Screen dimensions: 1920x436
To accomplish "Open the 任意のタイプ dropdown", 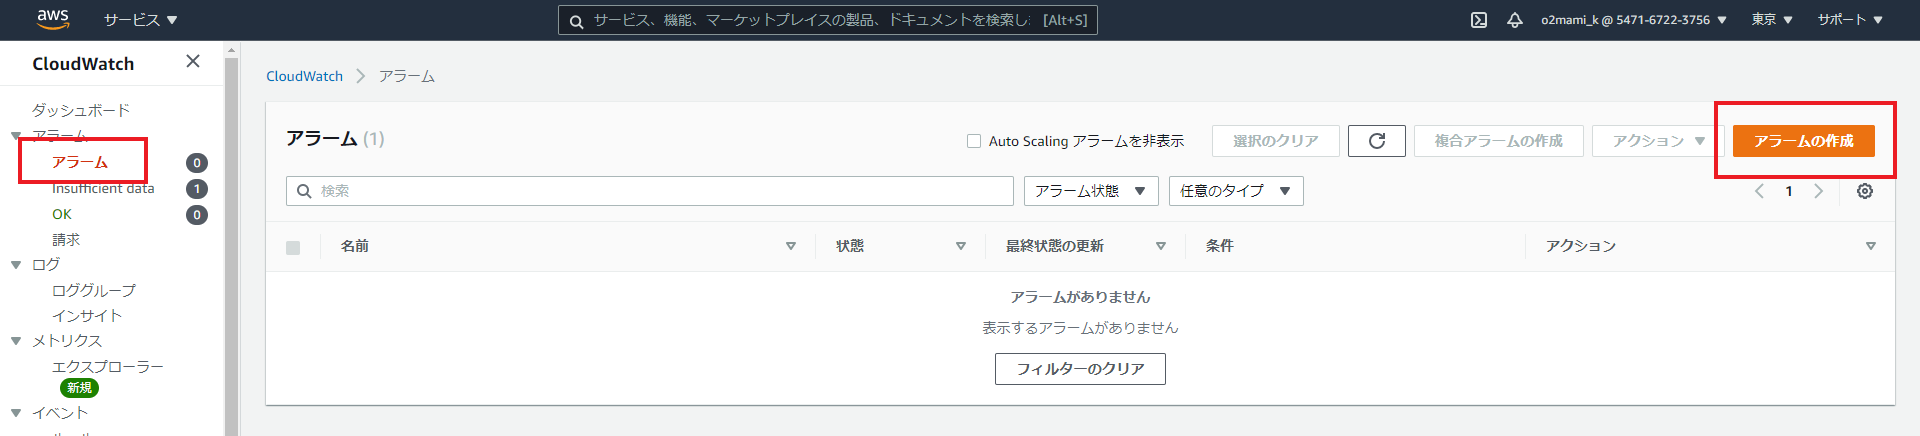I will pyautogui.click(x=1235, y=191).
